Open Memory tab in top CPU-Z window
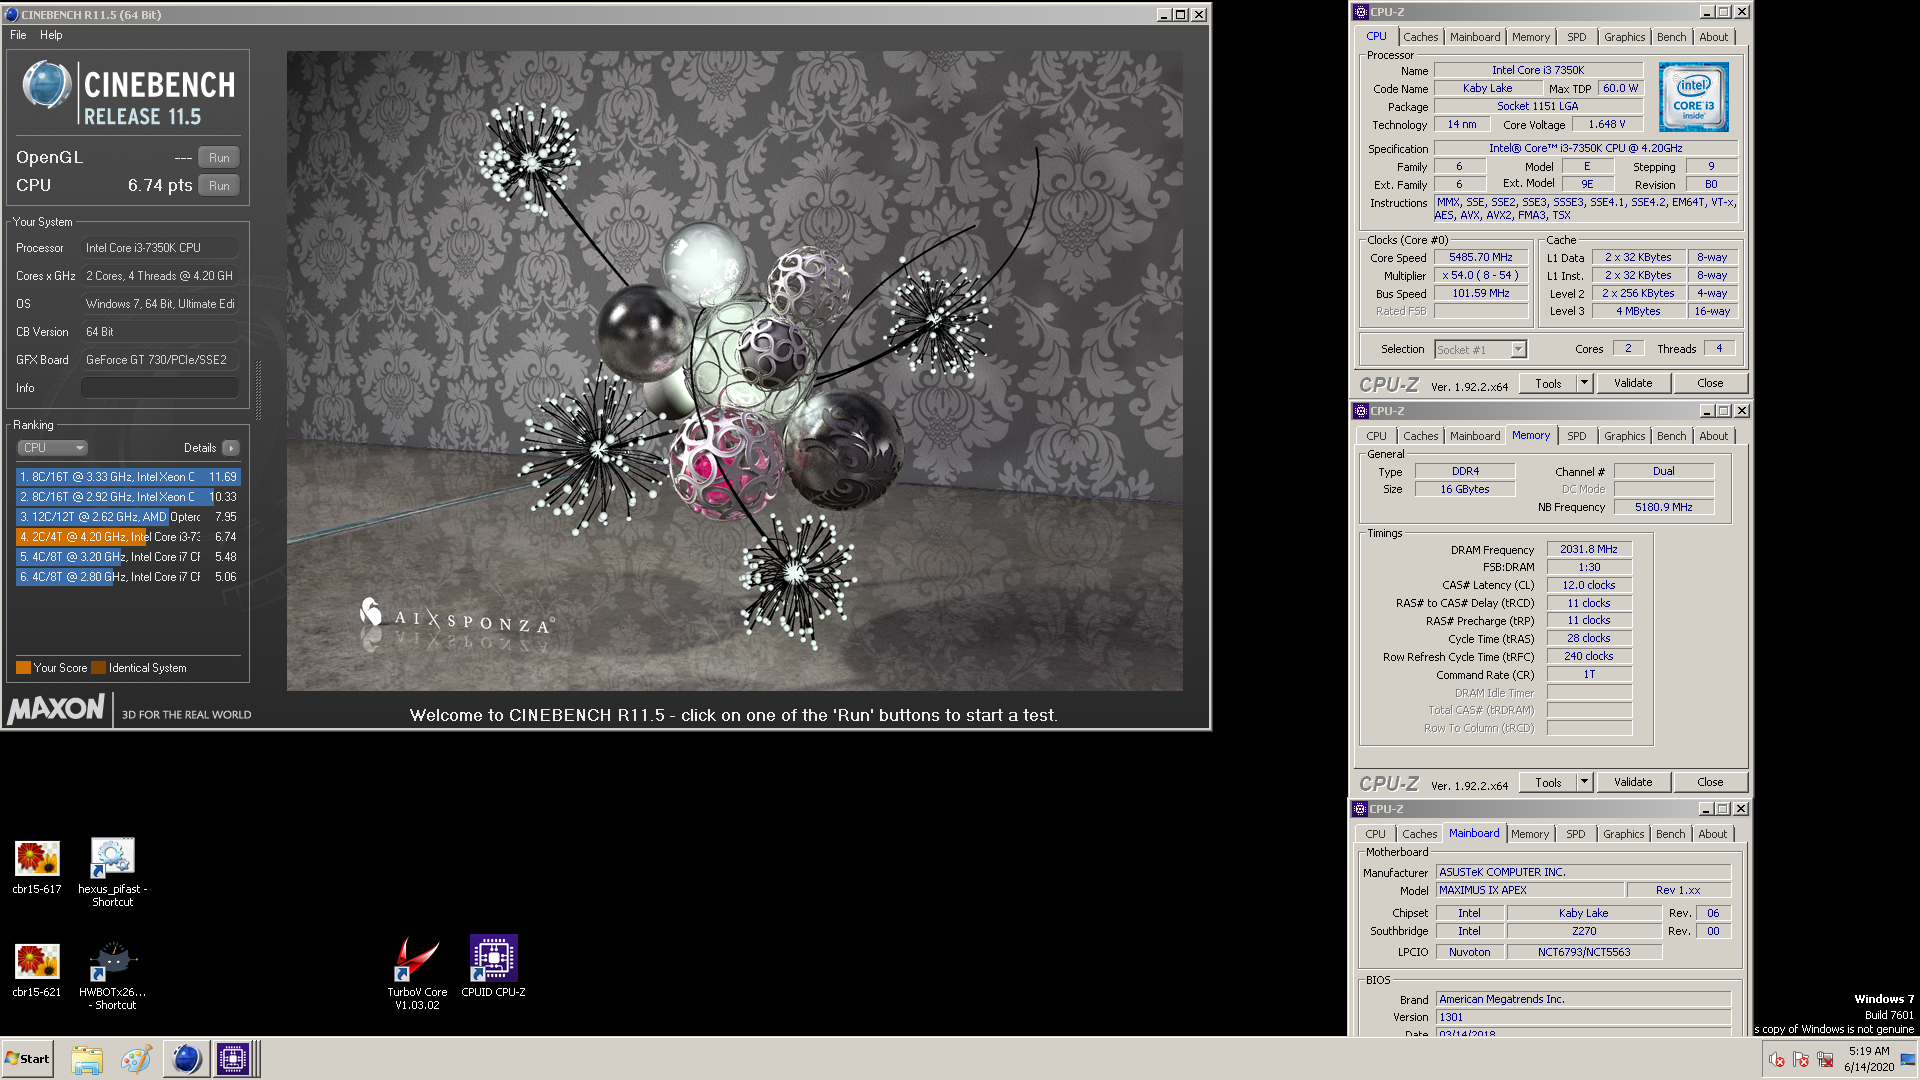The image size is (1920, 1080). click(x=1530, y=37)
